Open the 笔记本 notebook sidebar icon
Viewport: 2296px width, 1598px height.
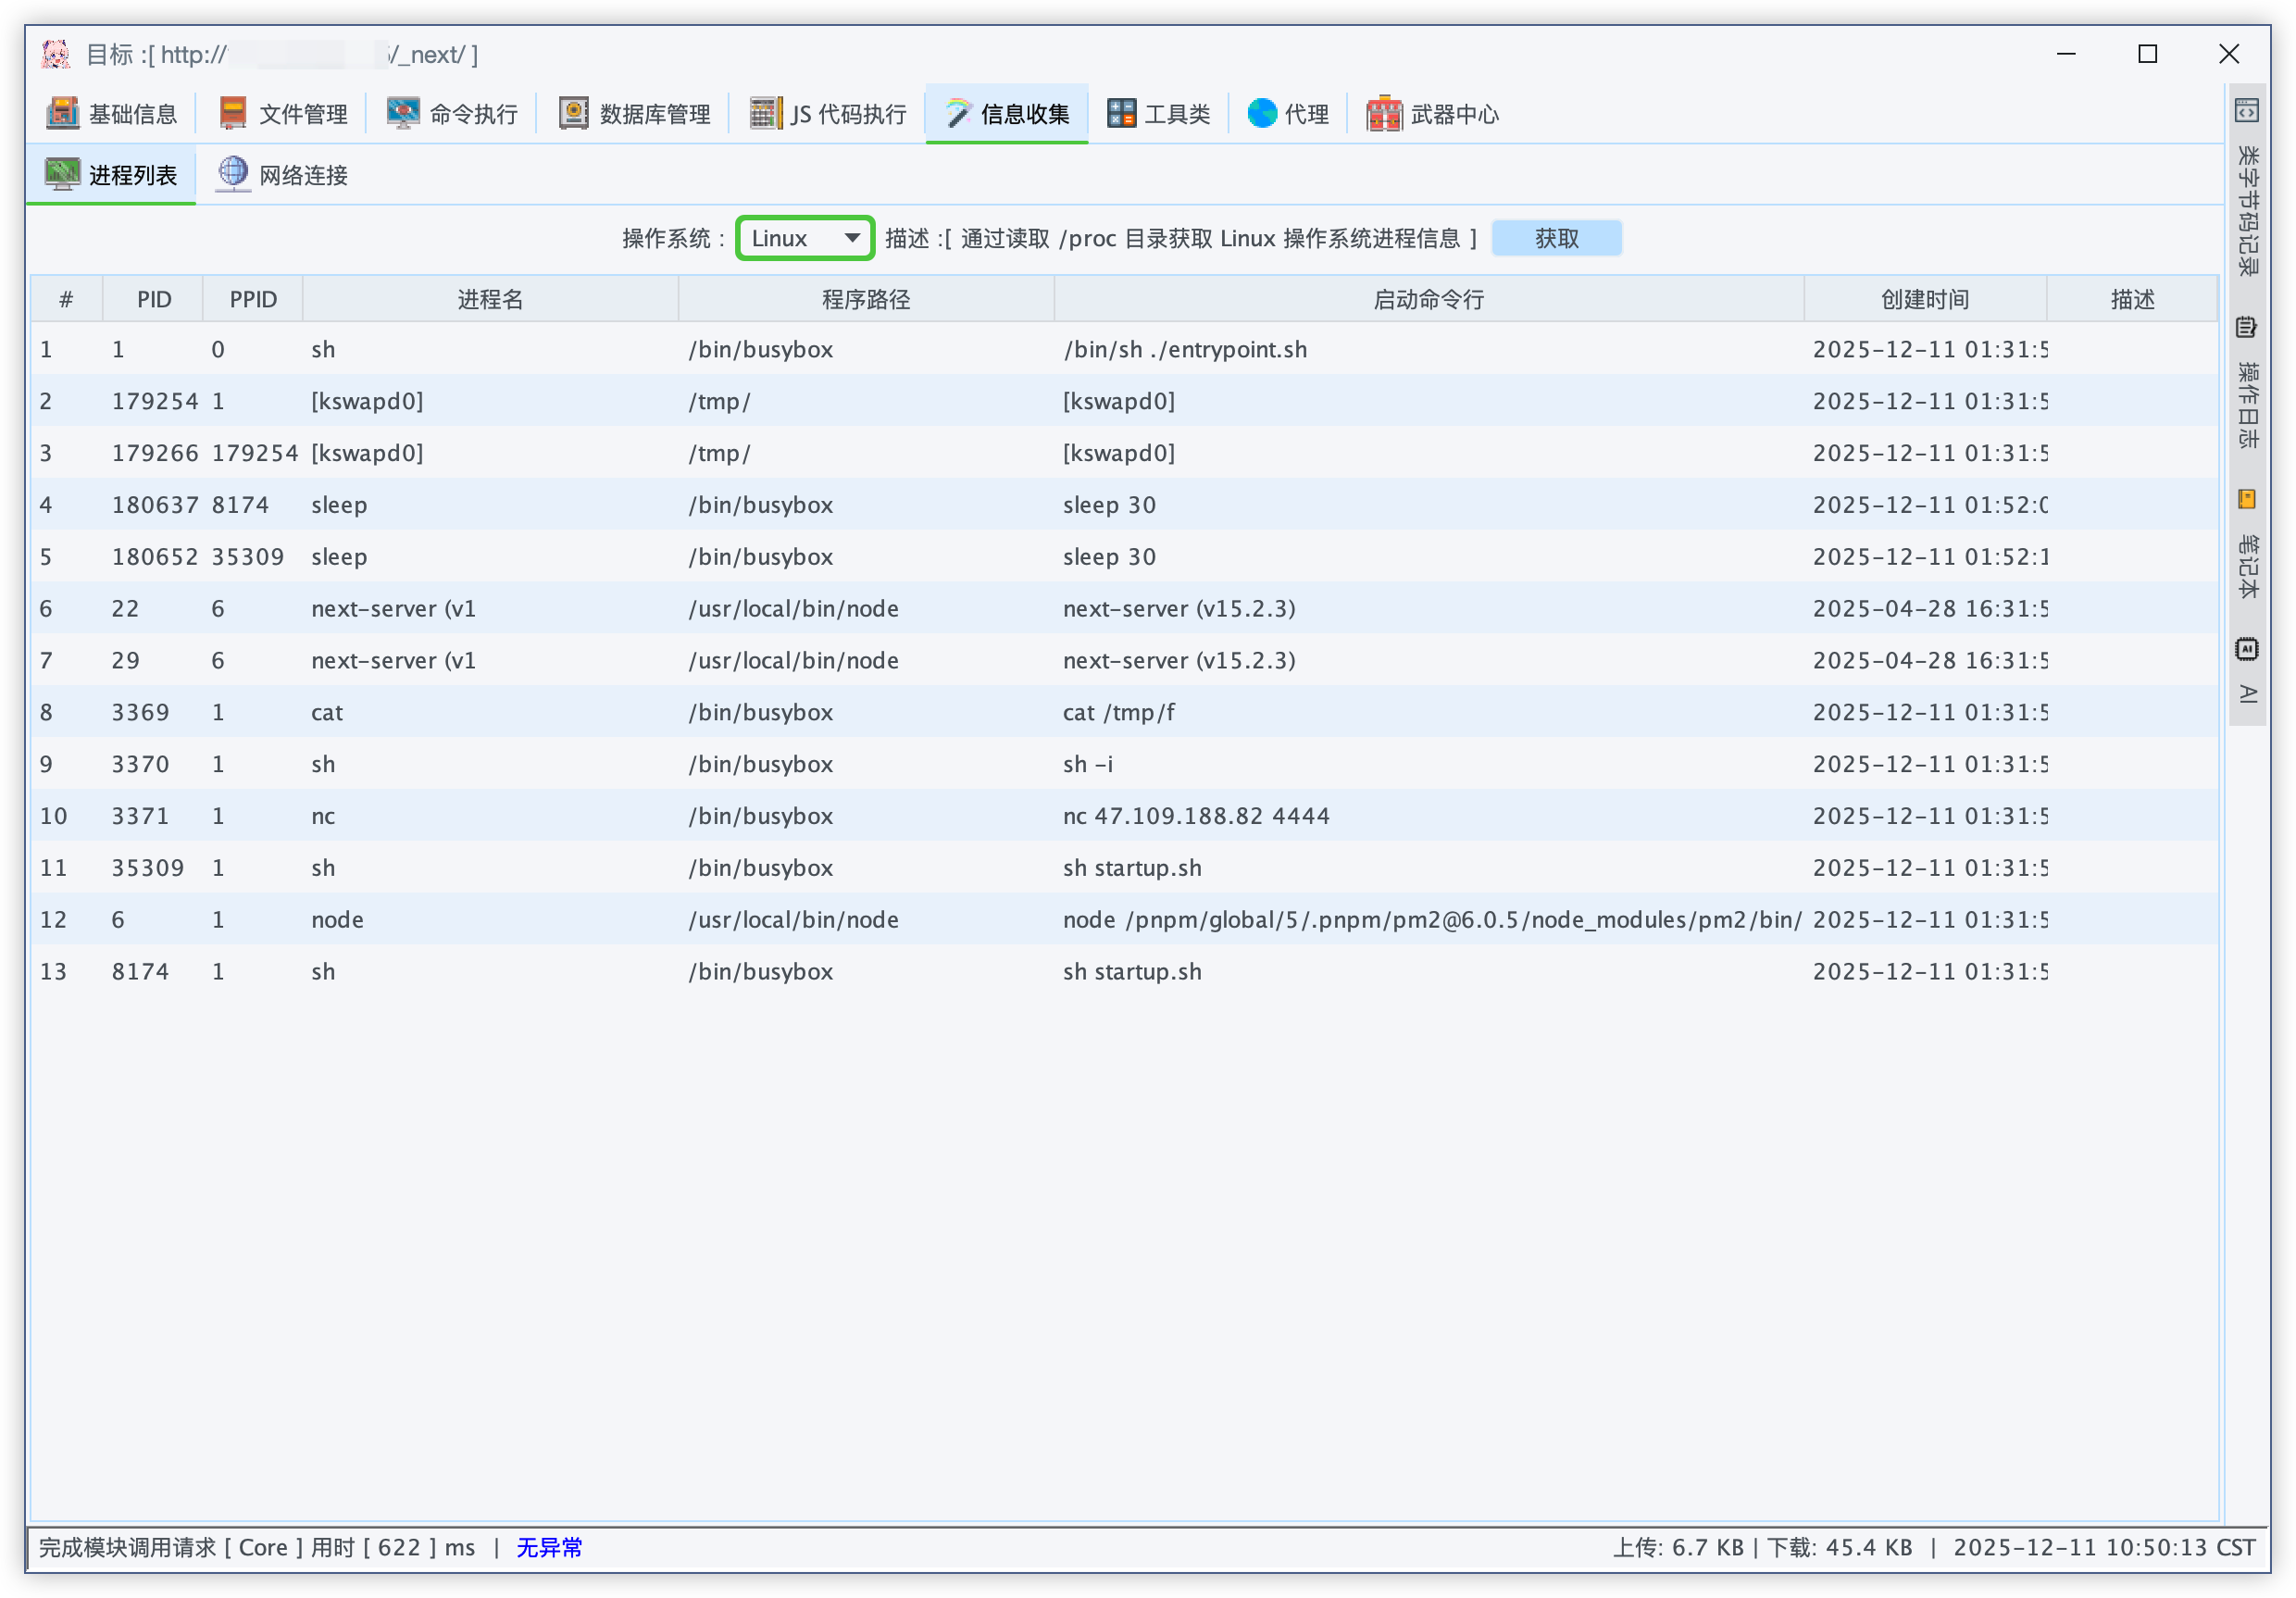(2246, 499)
